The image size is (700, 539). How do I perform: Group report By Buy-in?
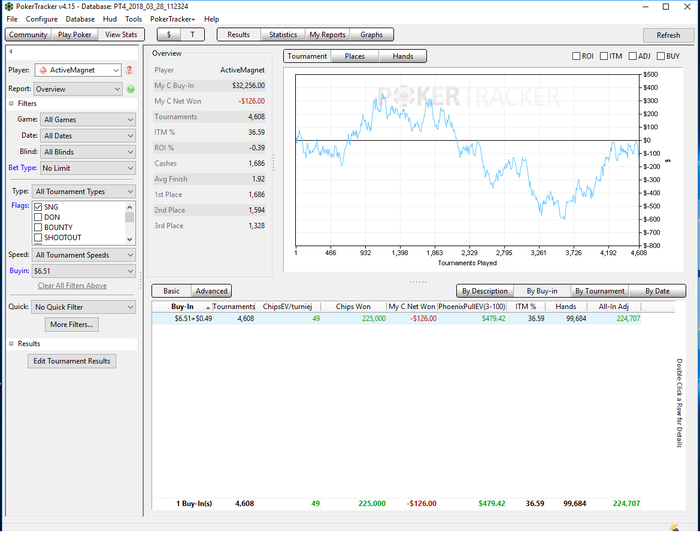point(542,291)
